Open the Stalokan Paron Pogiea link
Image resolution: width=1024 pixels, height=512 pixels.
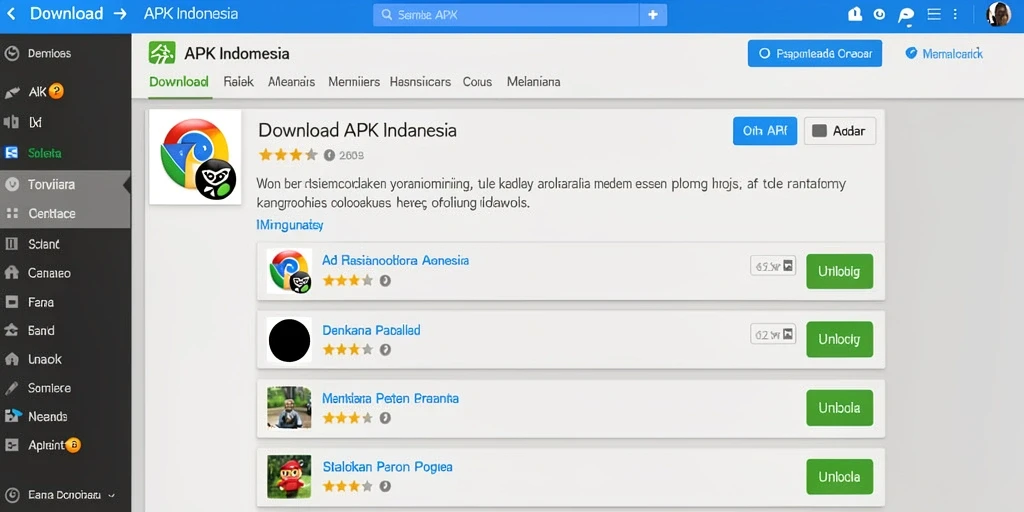point(387,467)
